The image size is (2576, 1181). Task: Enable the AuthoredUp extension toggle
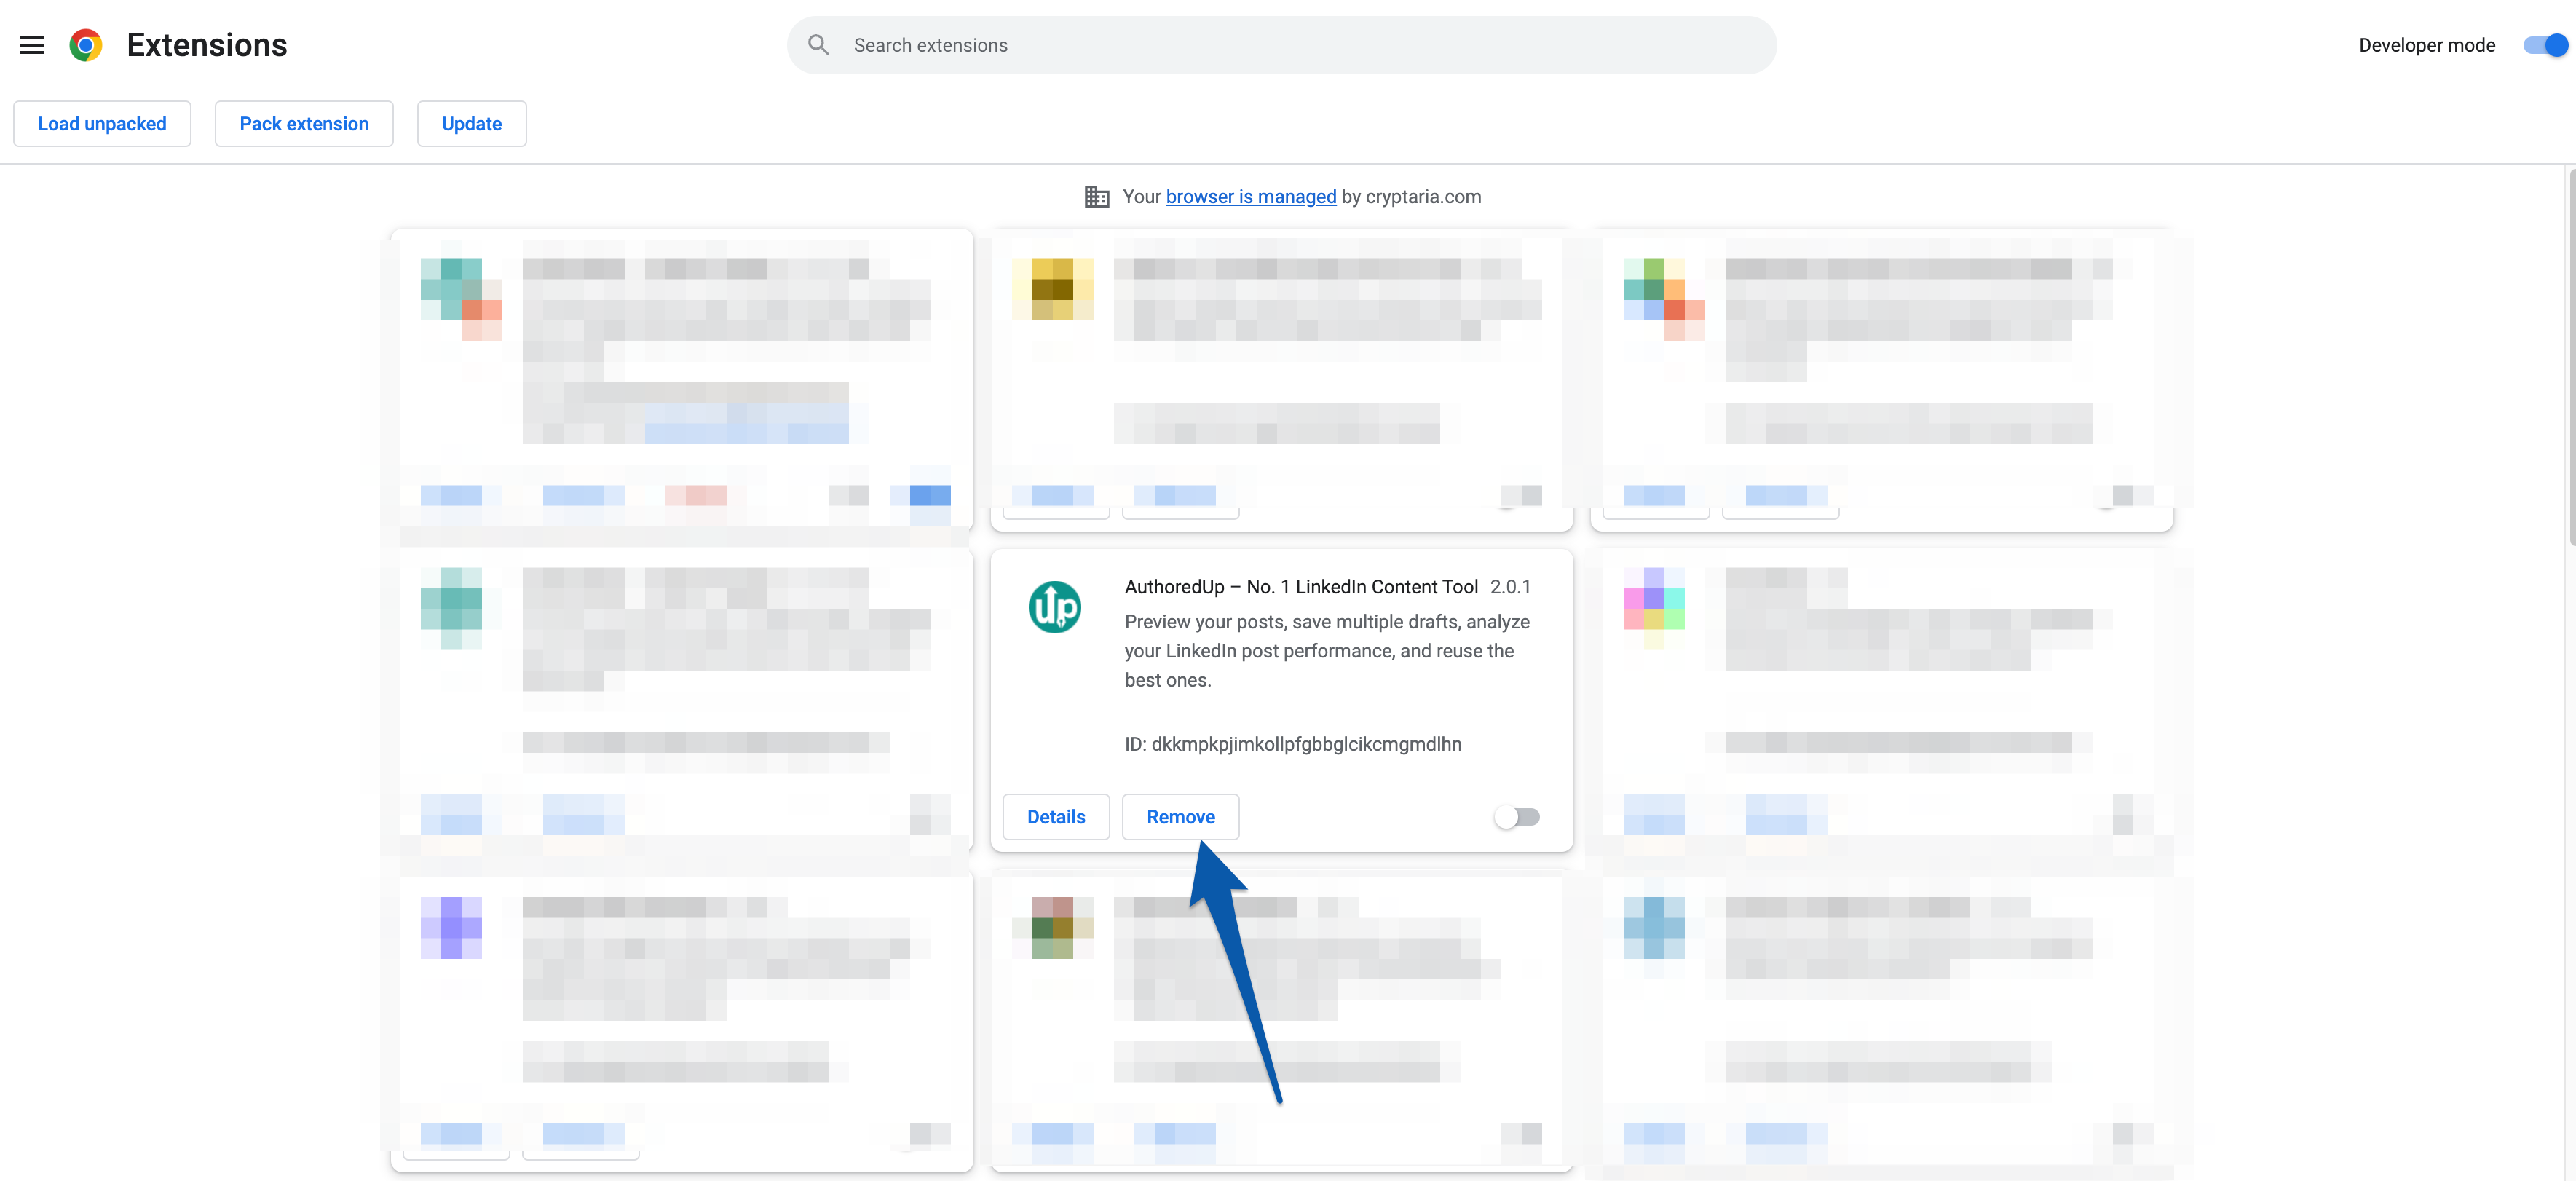(x=1517, y=817)
